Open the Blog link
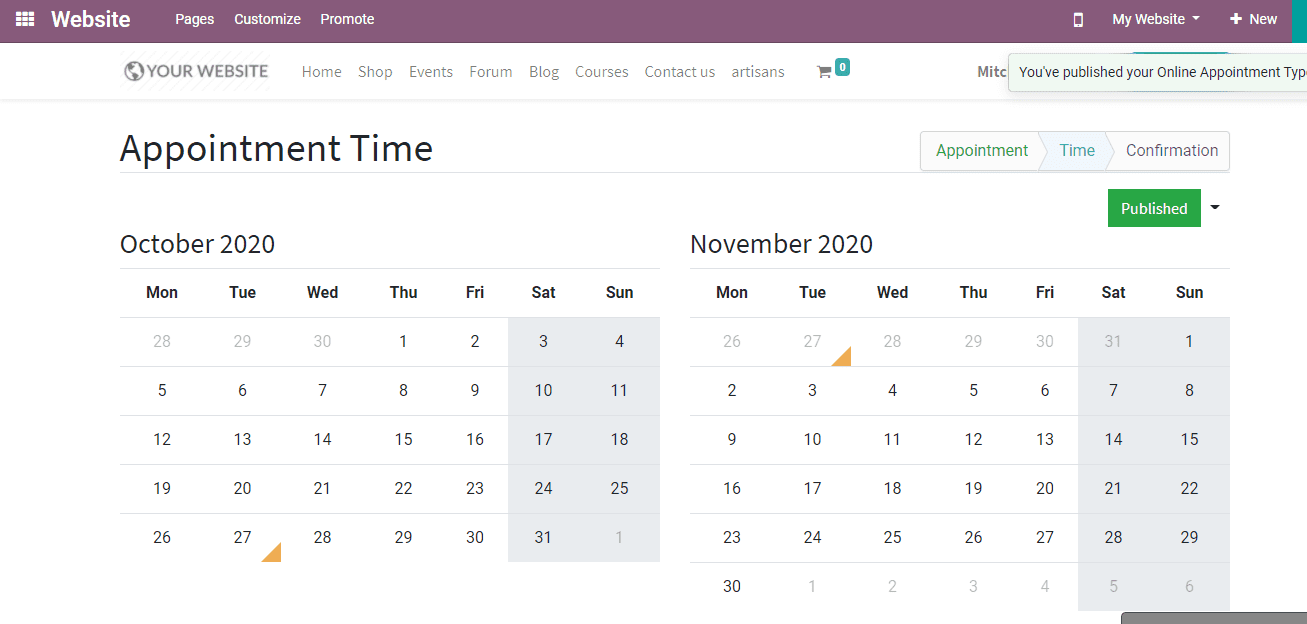This screenshot has width=1307, height=624. 544,72
